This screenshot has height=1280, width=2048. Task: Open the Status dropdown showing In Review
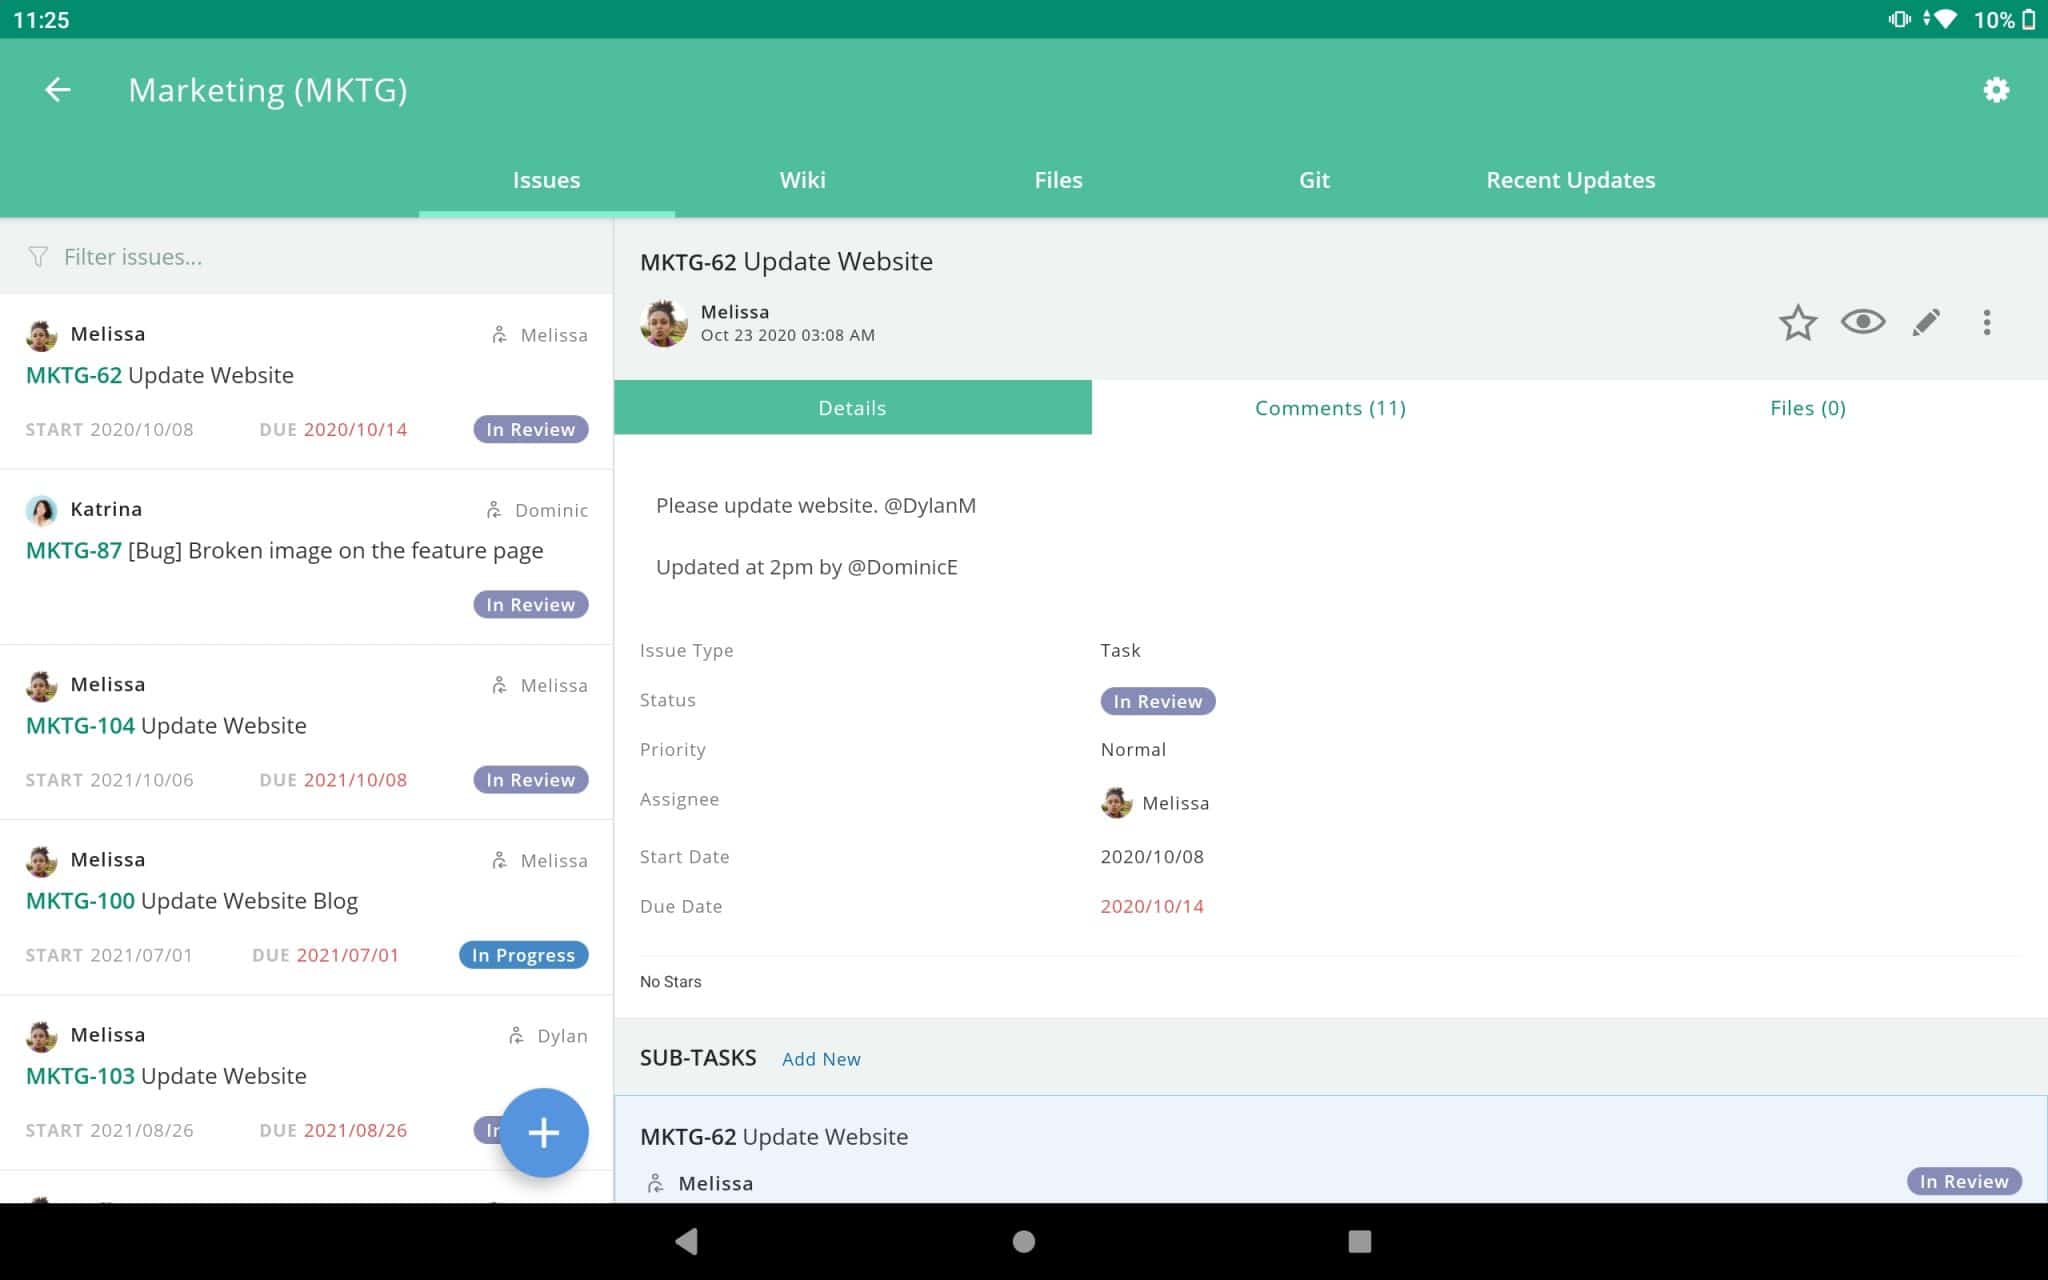(1157, 700)
